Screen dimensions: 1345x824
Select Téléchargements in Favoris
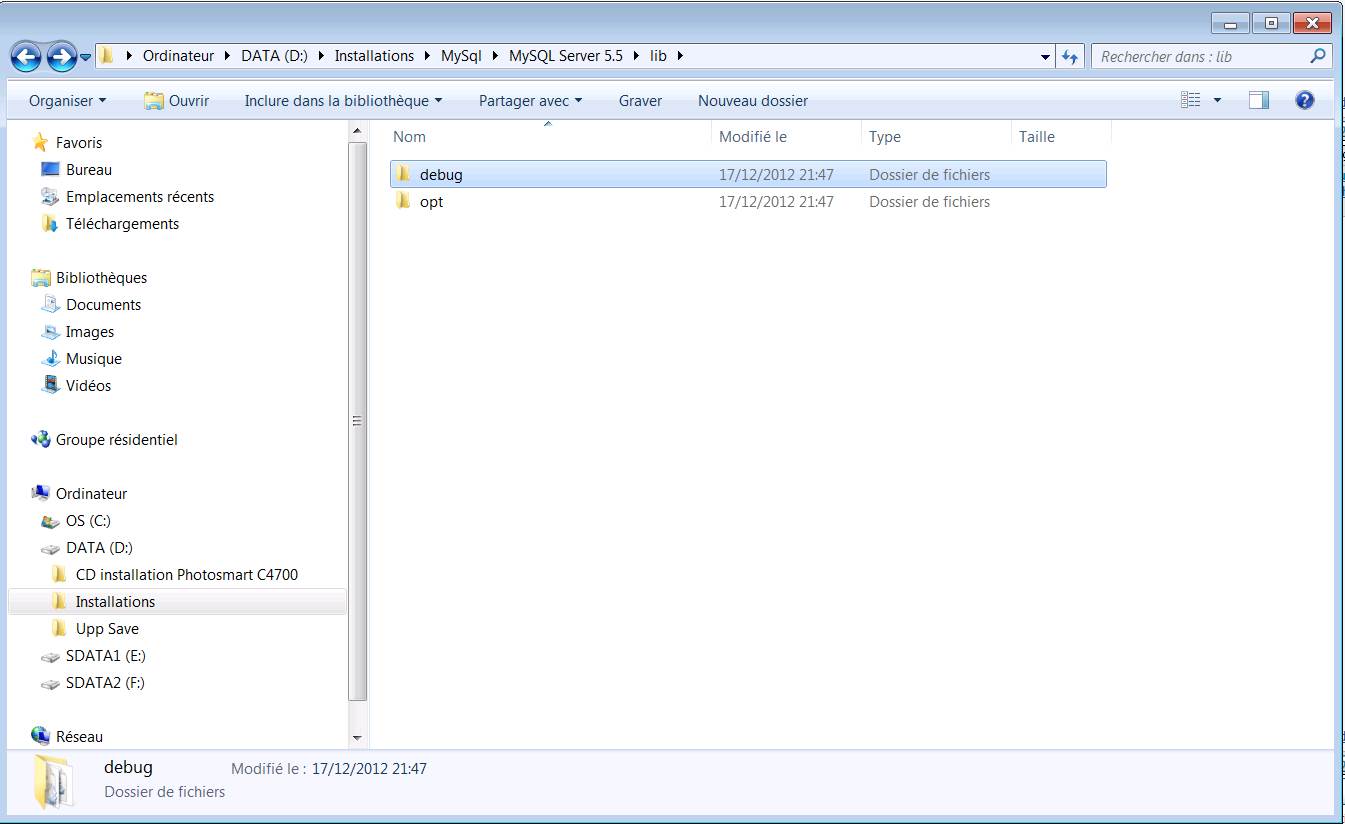(122, 224)
